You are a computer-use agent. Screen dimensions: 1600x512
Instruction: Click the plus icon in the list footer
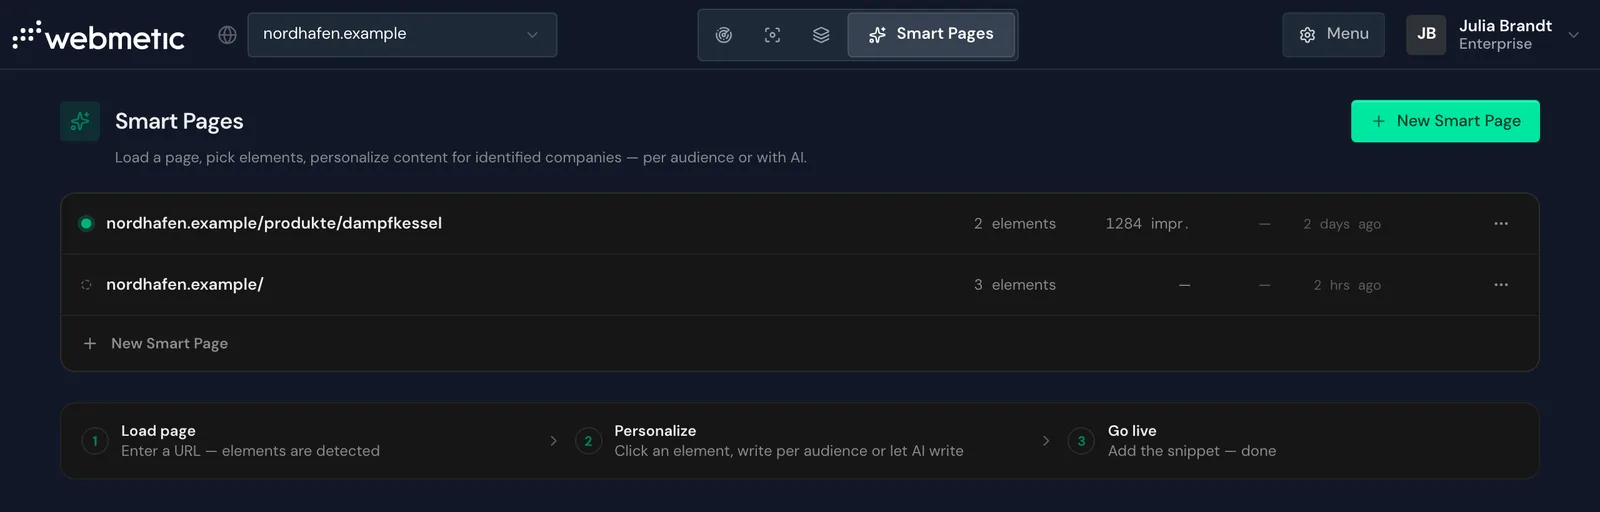click(90, 343)
